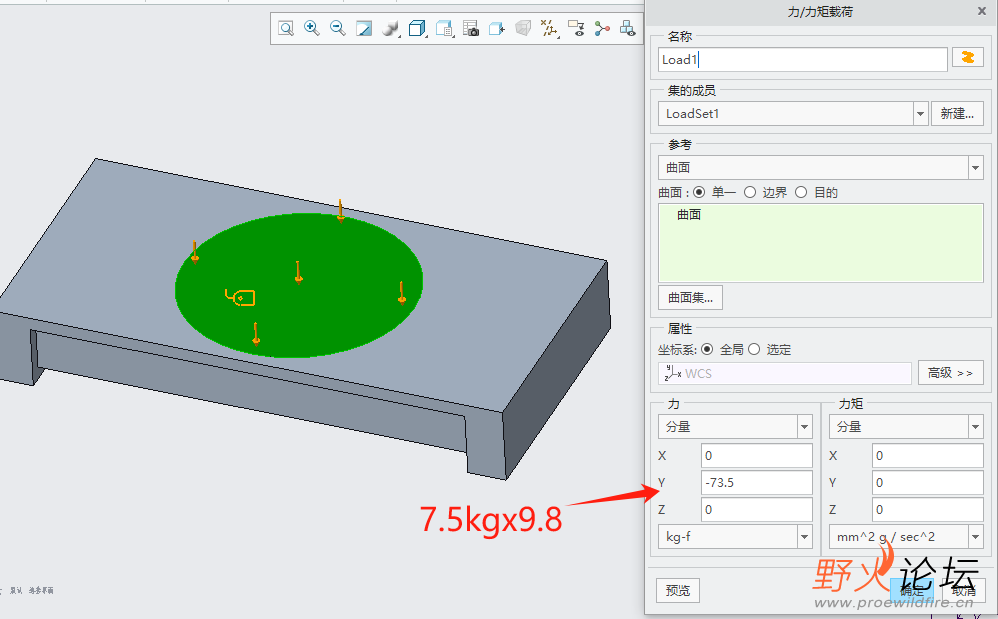Open the view manager icon
998x619 pixels.
(x=444, y=28)
